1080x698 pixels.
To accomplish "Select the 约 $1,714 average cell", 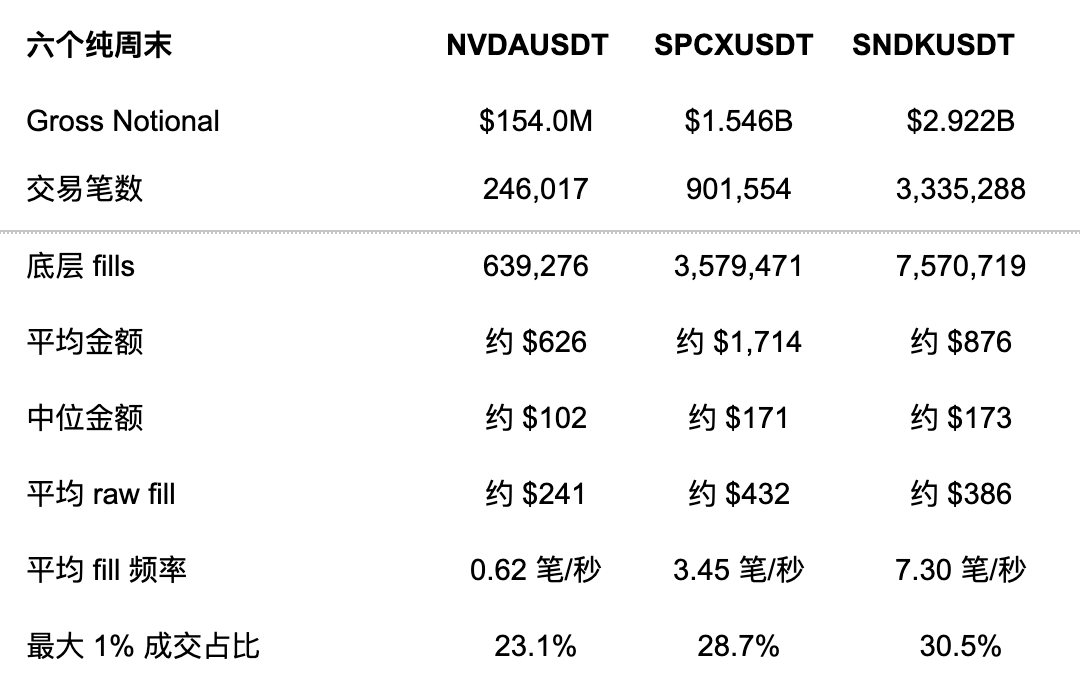I will coord(738,342).
